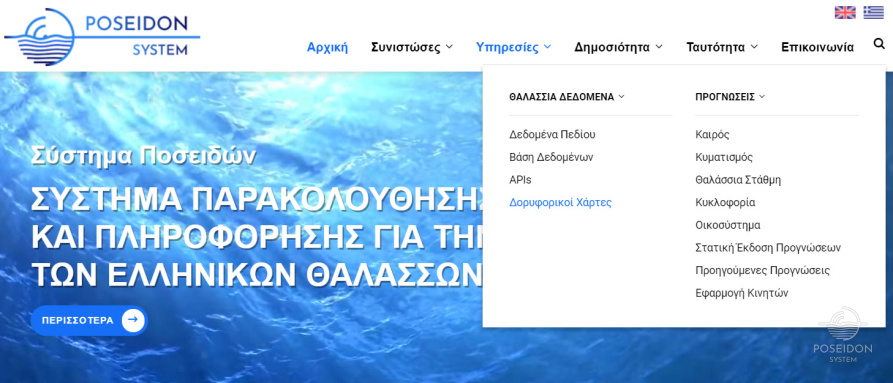Open the search magnifier icon
This screenshot has width=893, height=383.
coord(879,44)
